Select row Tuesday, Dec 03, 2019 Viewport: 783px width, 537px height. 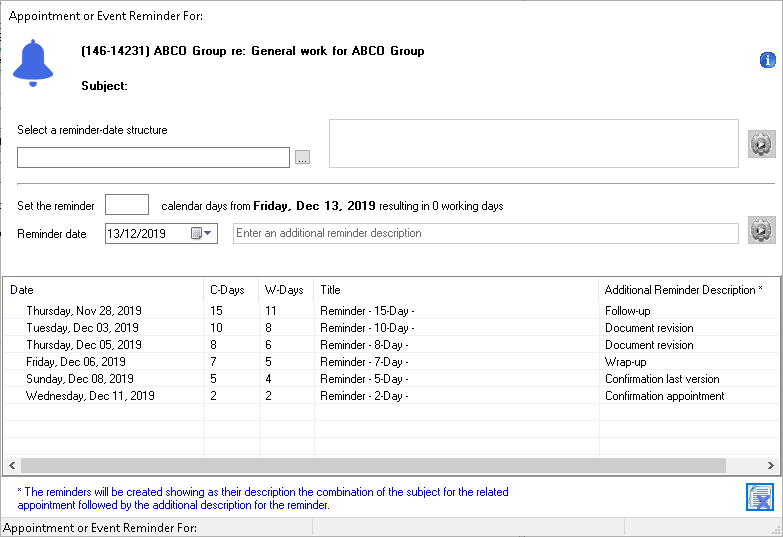click(391, 328)
